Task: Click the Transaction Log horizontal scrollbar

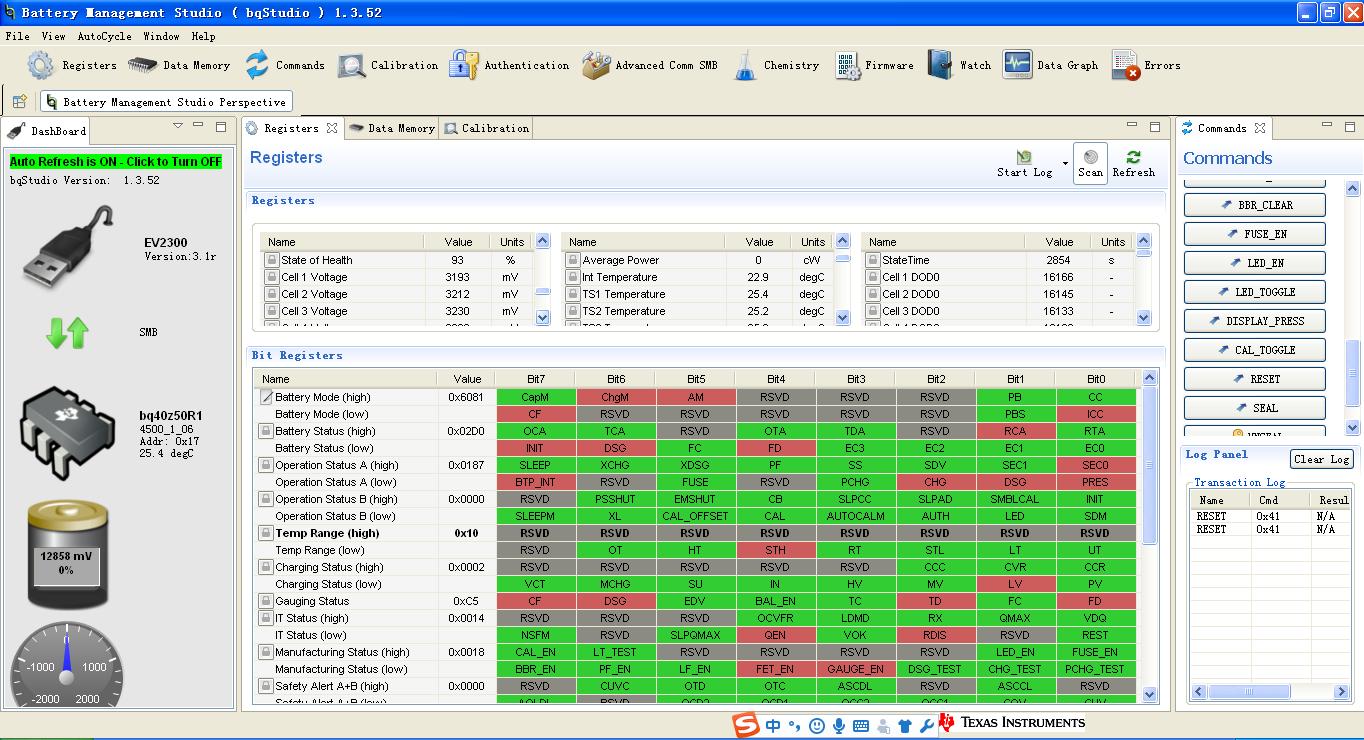Action: (1268, 692)
